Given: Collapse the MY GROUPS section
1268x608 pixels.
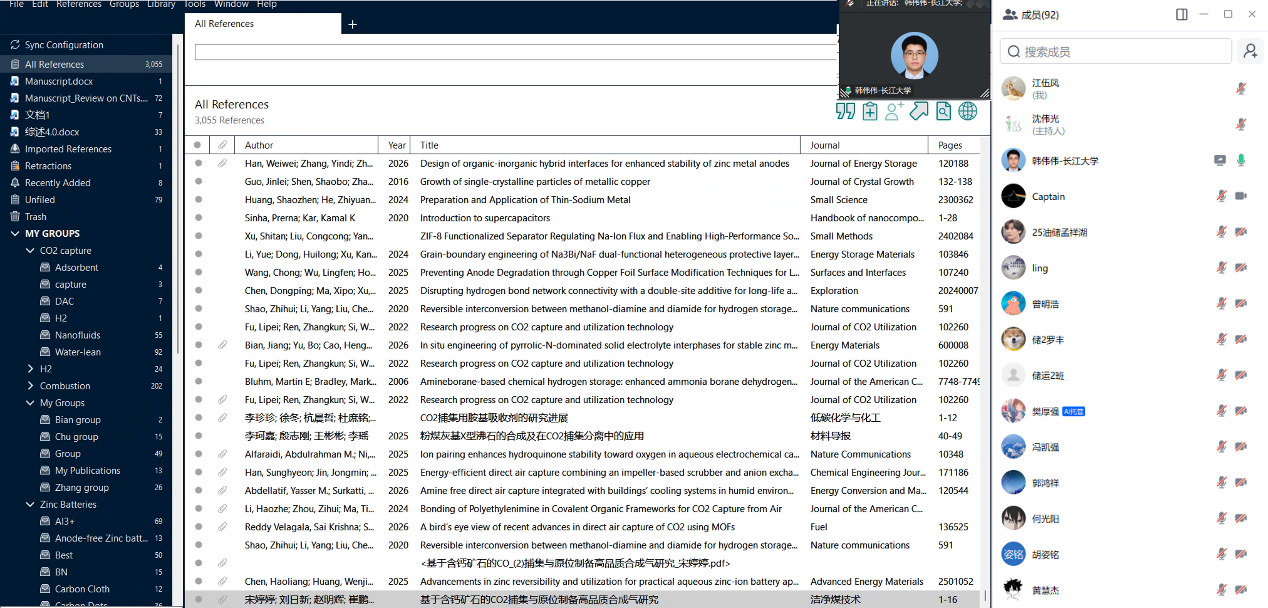Looking at the screenshot, I should [16, 234].
